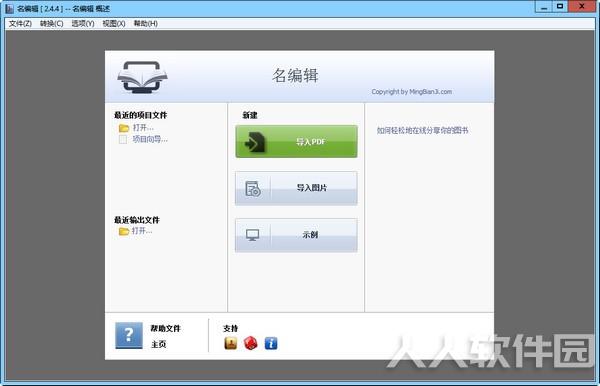The width and height of the screenshot is (600, 386).
Task: Click 打开... under 最近的项目文件
Action: tap(143, 127)
